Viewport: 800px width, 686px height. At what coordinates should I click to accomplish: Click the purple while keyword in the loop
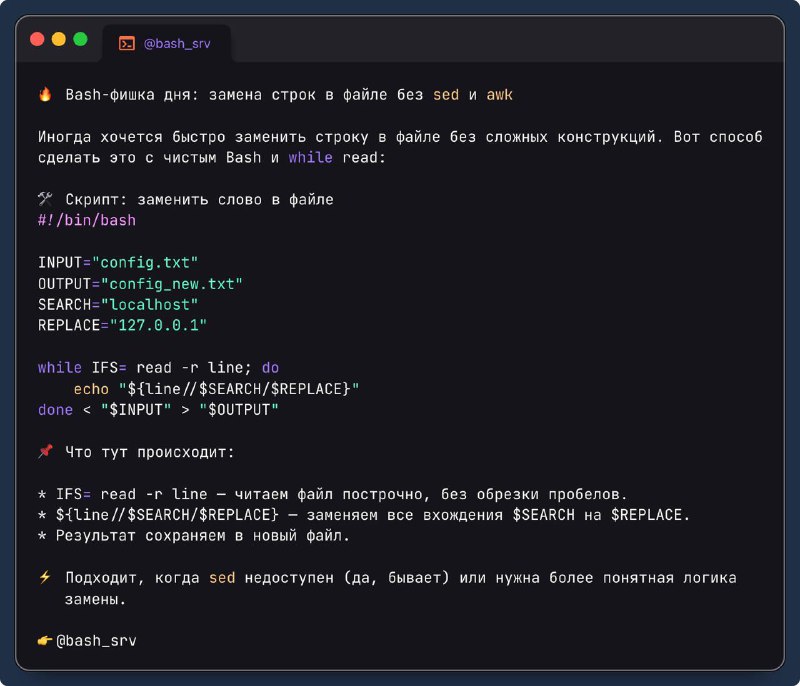click(x=60, y=368)
